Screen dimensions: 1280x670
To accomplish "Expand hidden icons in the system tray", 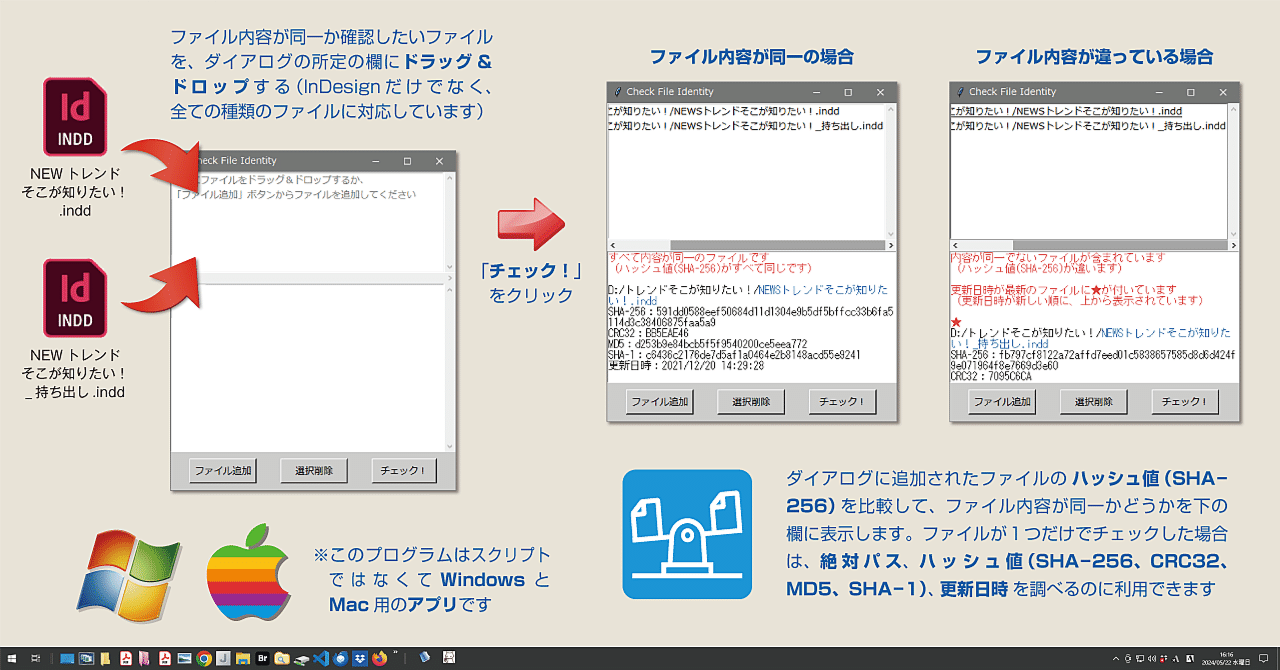I will click(1116, 659).
